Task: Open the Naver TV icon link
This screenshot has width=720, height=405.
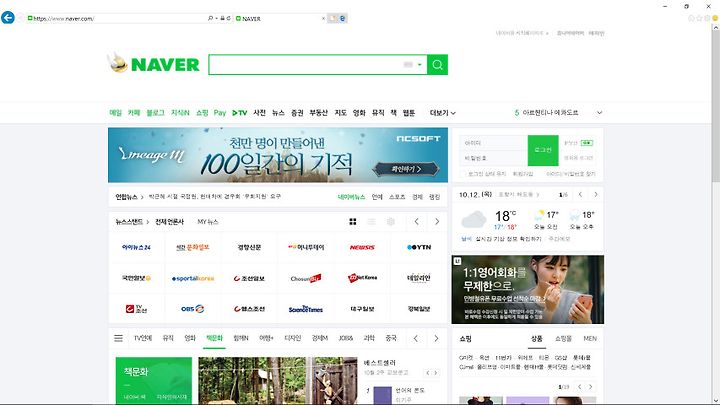Action: tap(239, 112)
